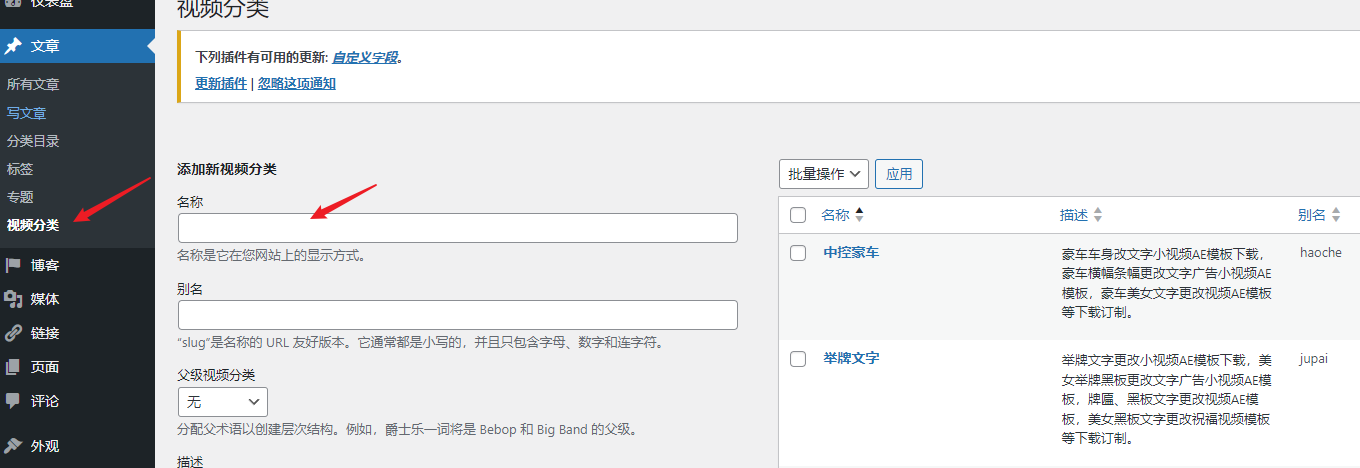
Task: Tick the select-all checkbox in table header
Action: pyautogui.click(x=798, y=215)
